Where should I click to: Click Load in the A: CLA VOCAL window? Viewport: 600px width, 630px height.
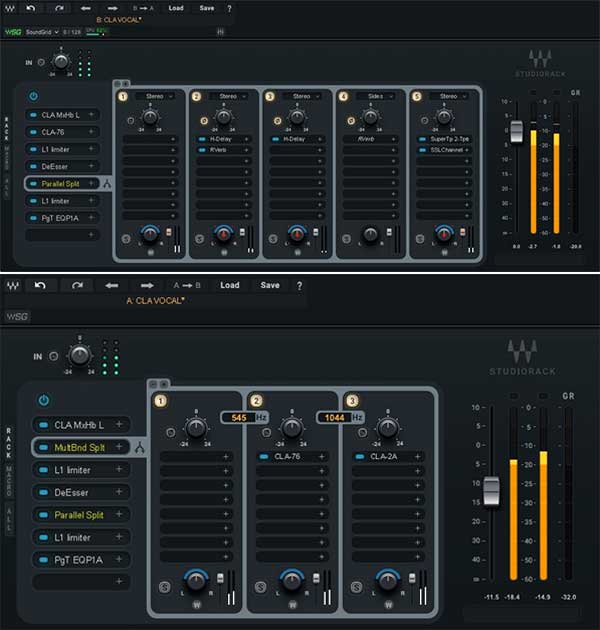tap(229, 285)
